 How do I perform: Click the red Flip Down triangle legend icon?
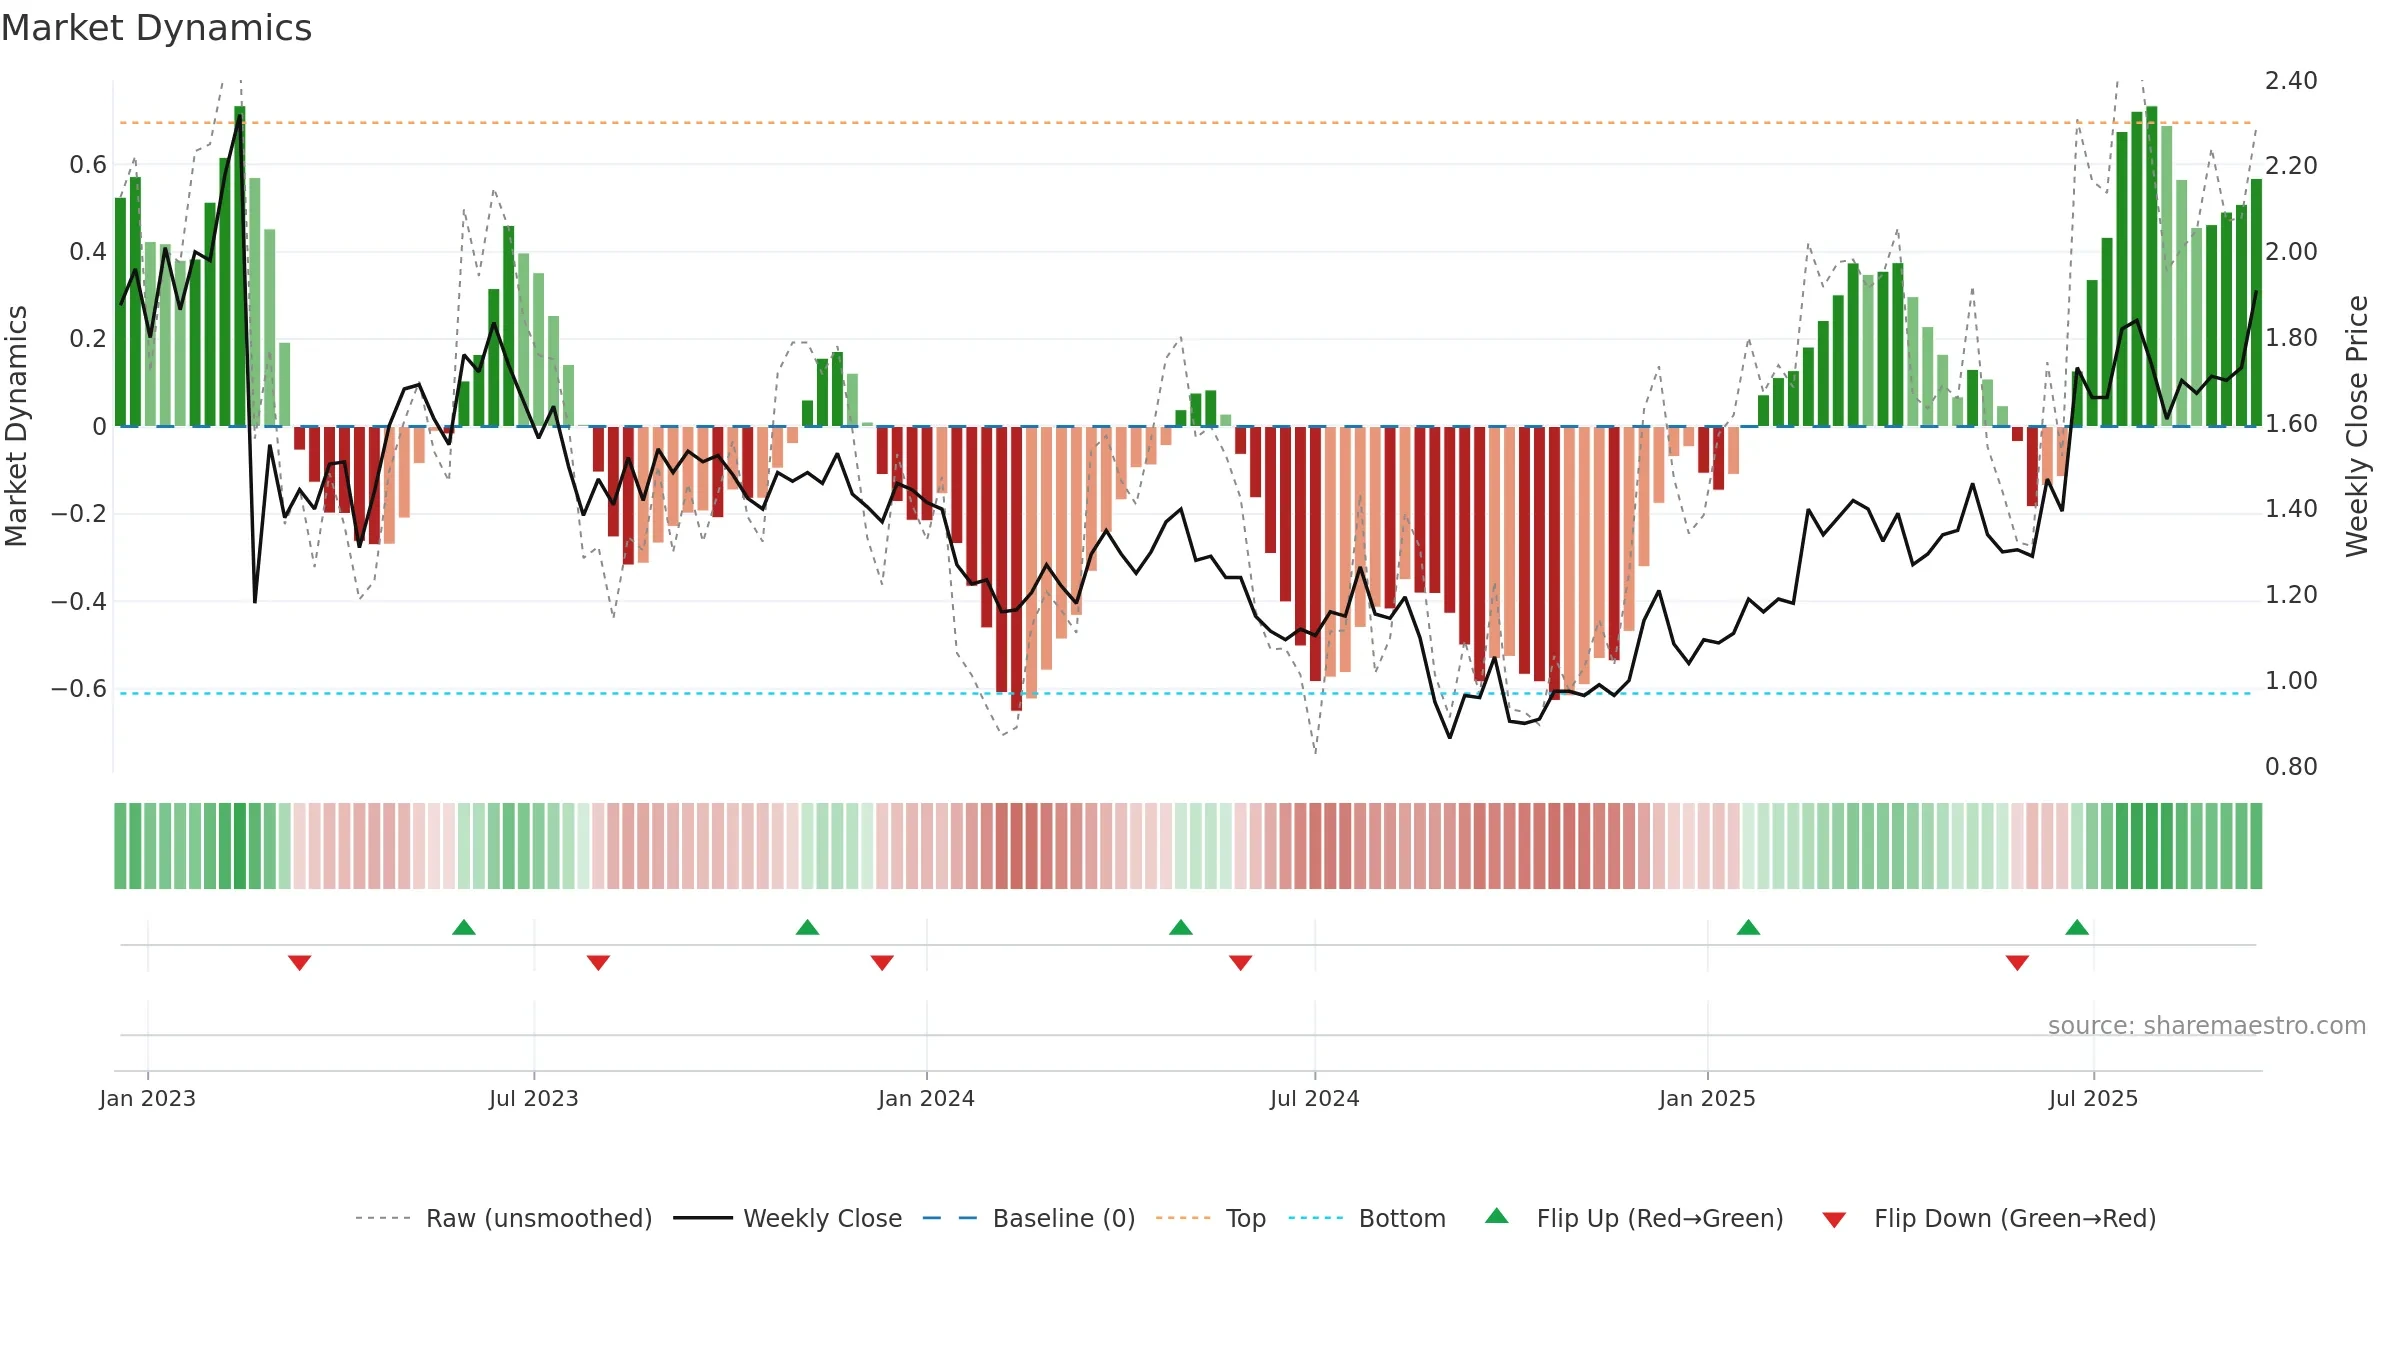[x=1834, y=1220]
